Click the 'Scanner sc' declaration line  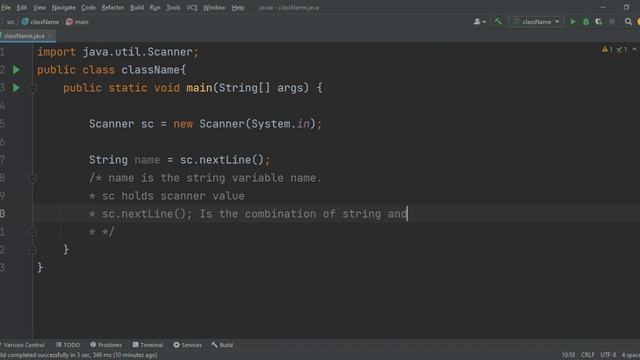coord(205,124)
